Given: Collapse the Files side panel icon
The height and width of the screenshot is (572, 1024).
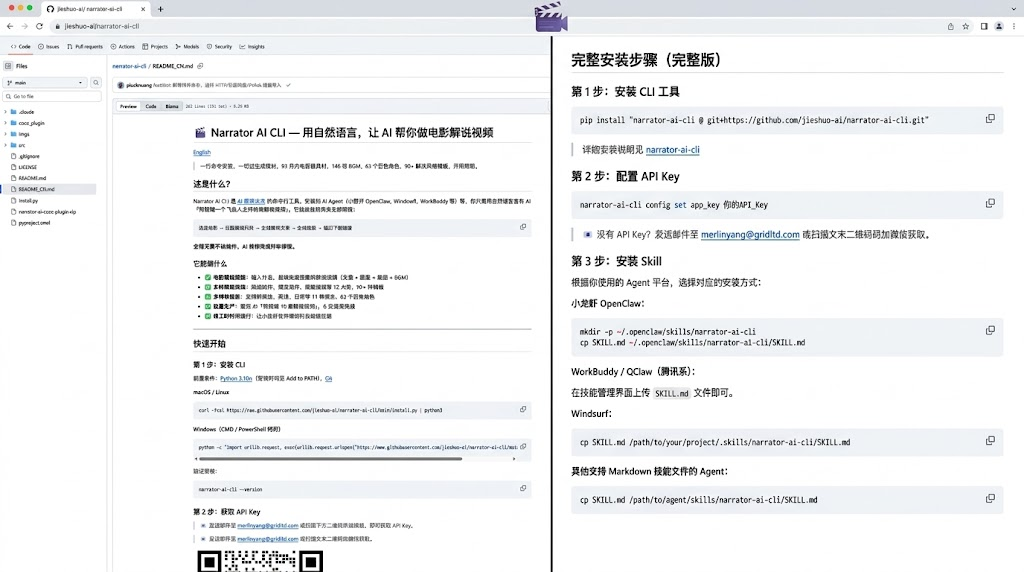Looking at the screenshot, I should click(x=8, y=66).
